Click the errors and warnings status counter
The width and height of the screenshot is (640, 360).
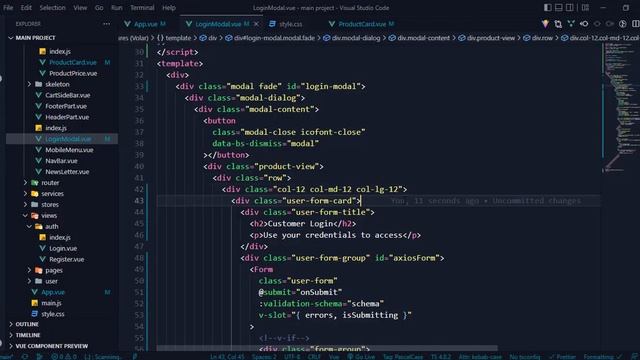click(x=64, y=357)
